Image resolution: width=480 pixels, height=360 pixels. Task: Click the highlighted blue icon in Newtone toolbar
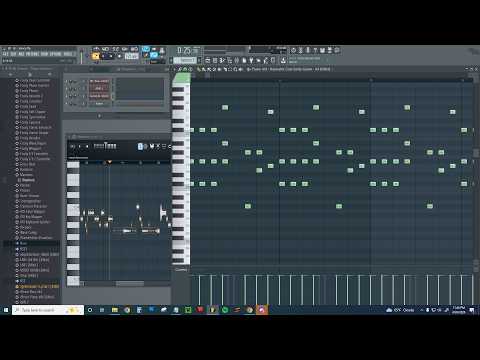pyautogui.click(x=140, y=146)
